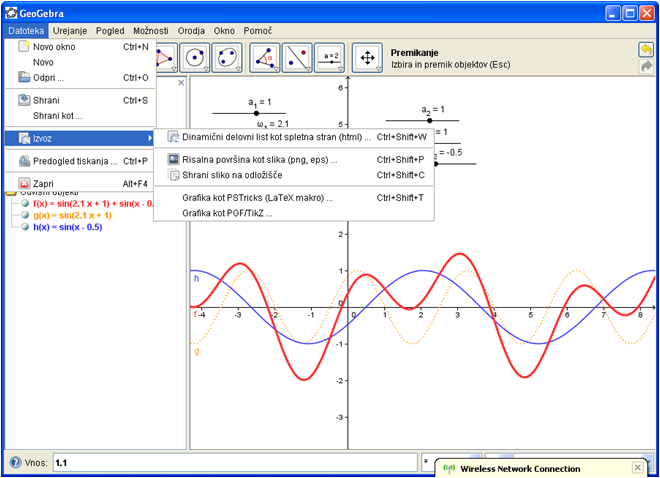Export Grafika kot PGF/TikZ

(294, 213)
